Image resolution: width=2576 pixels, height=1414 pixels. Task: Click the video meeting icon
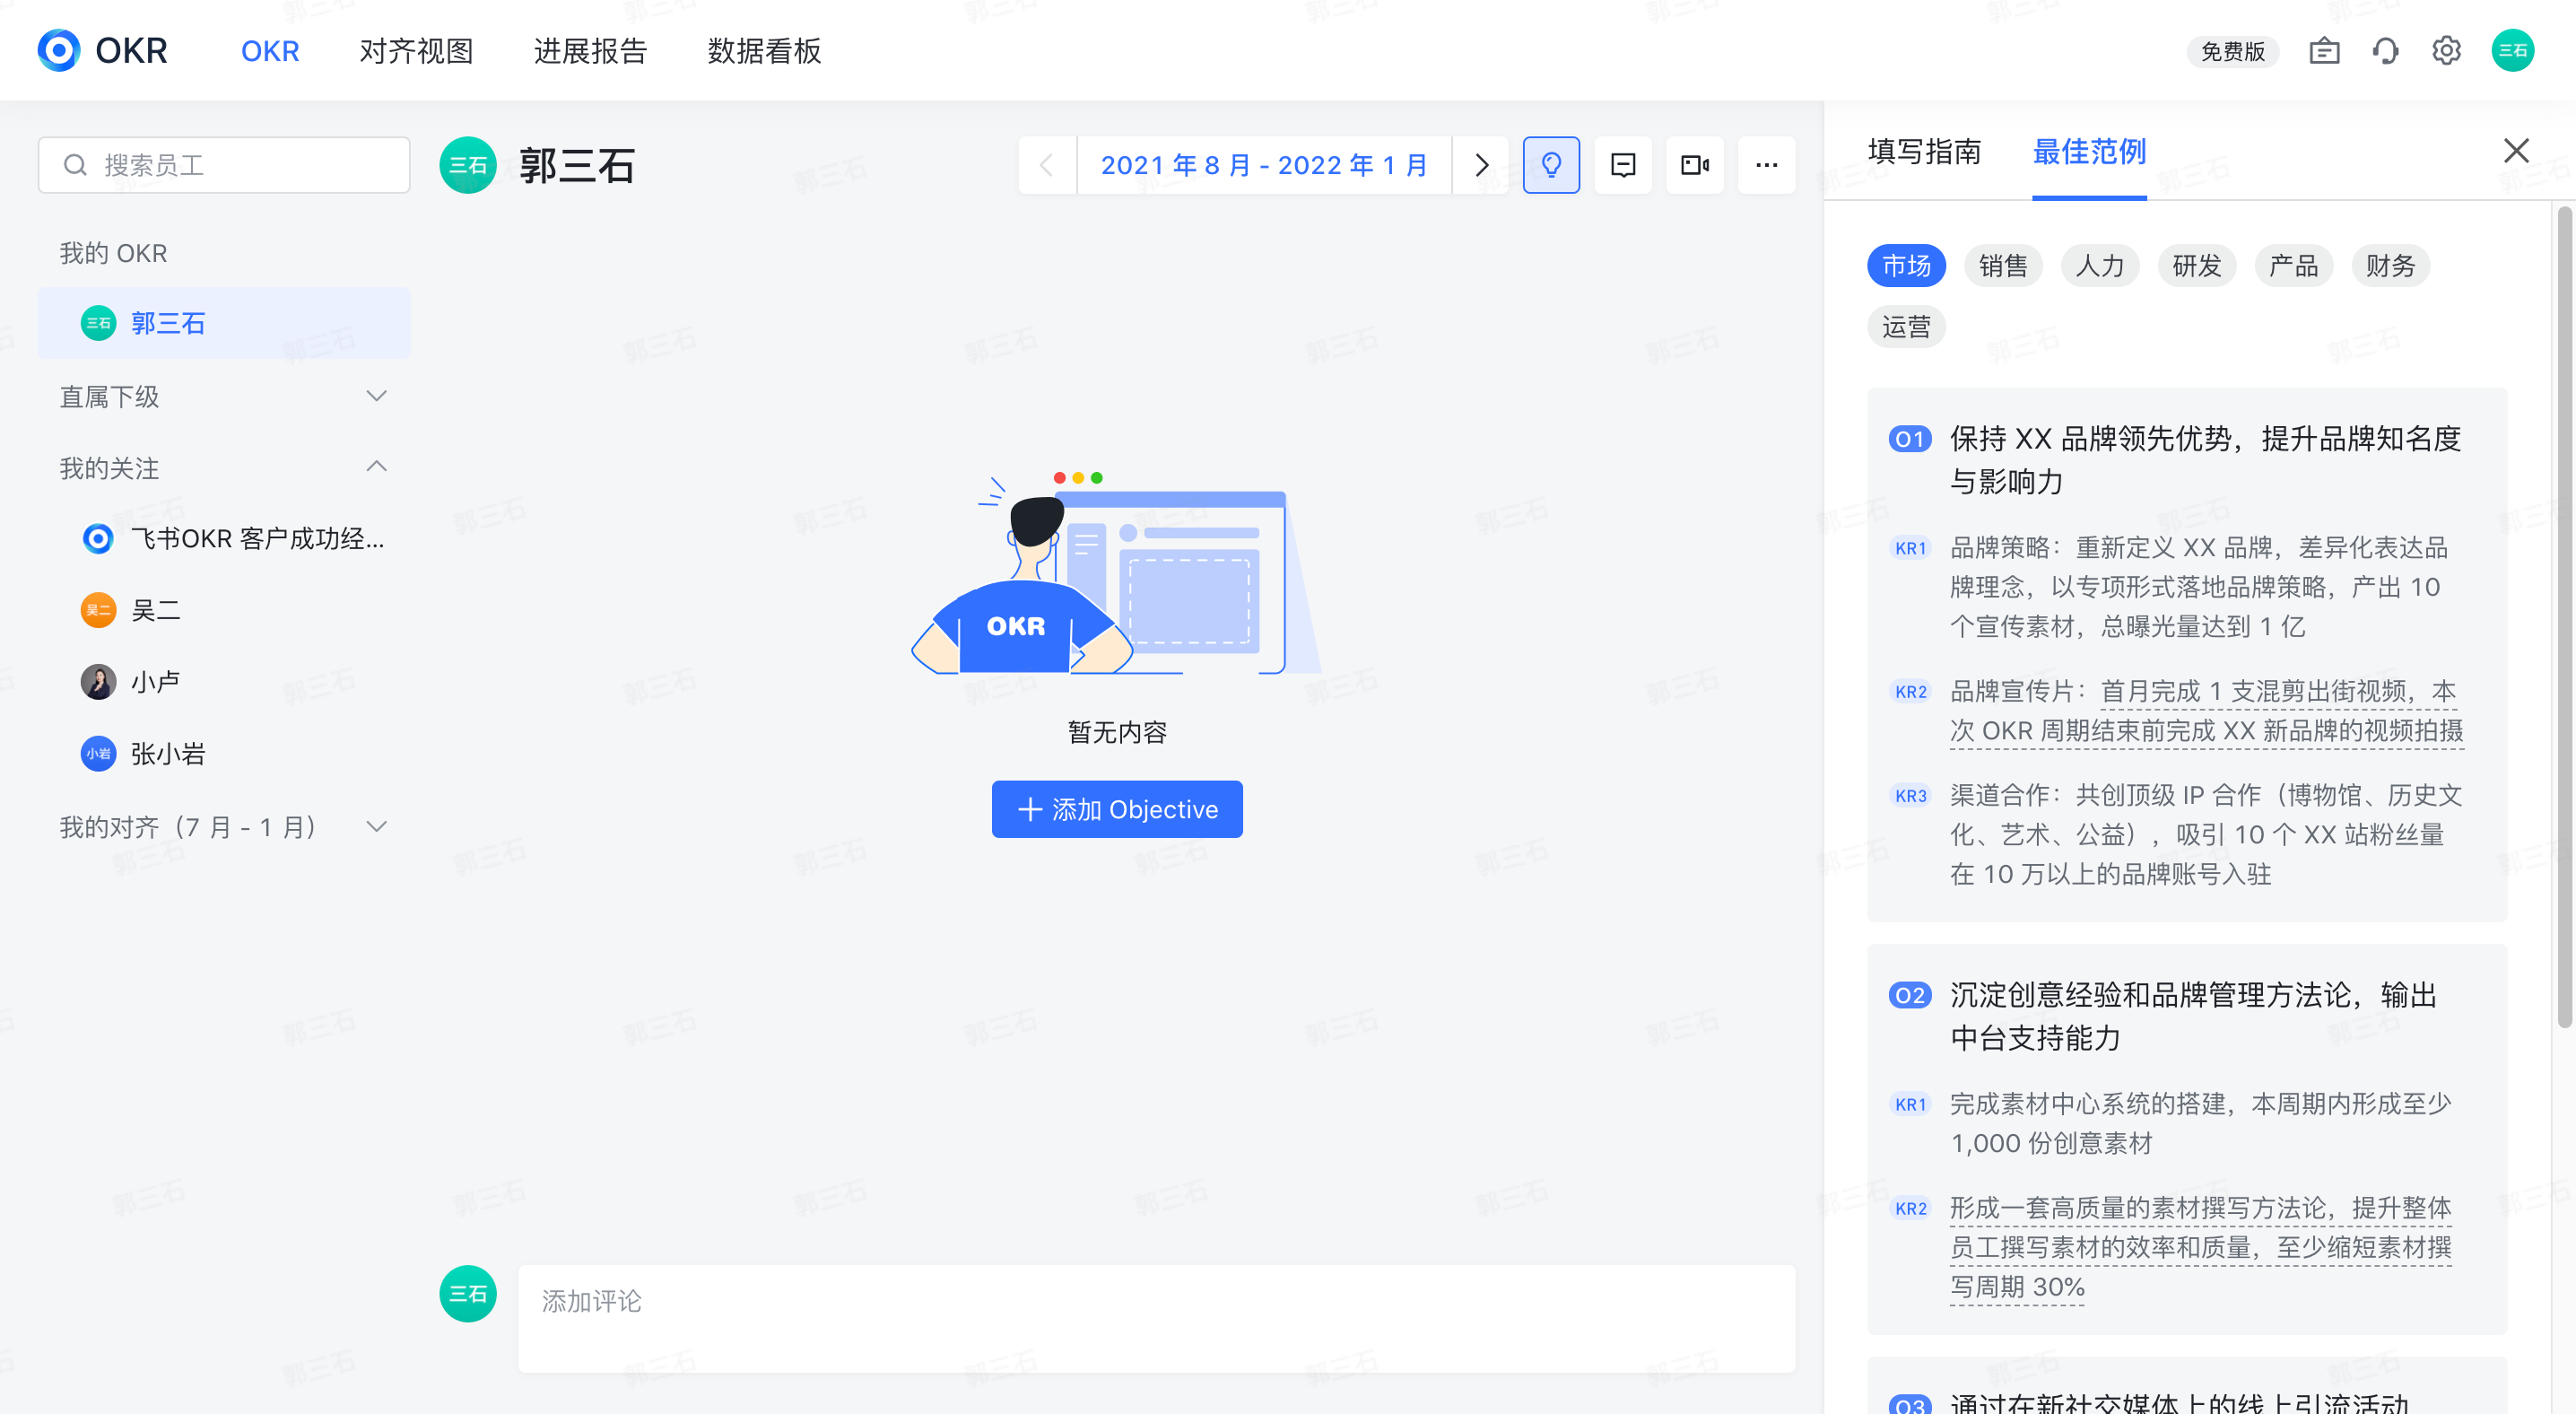click(1695, 165)
